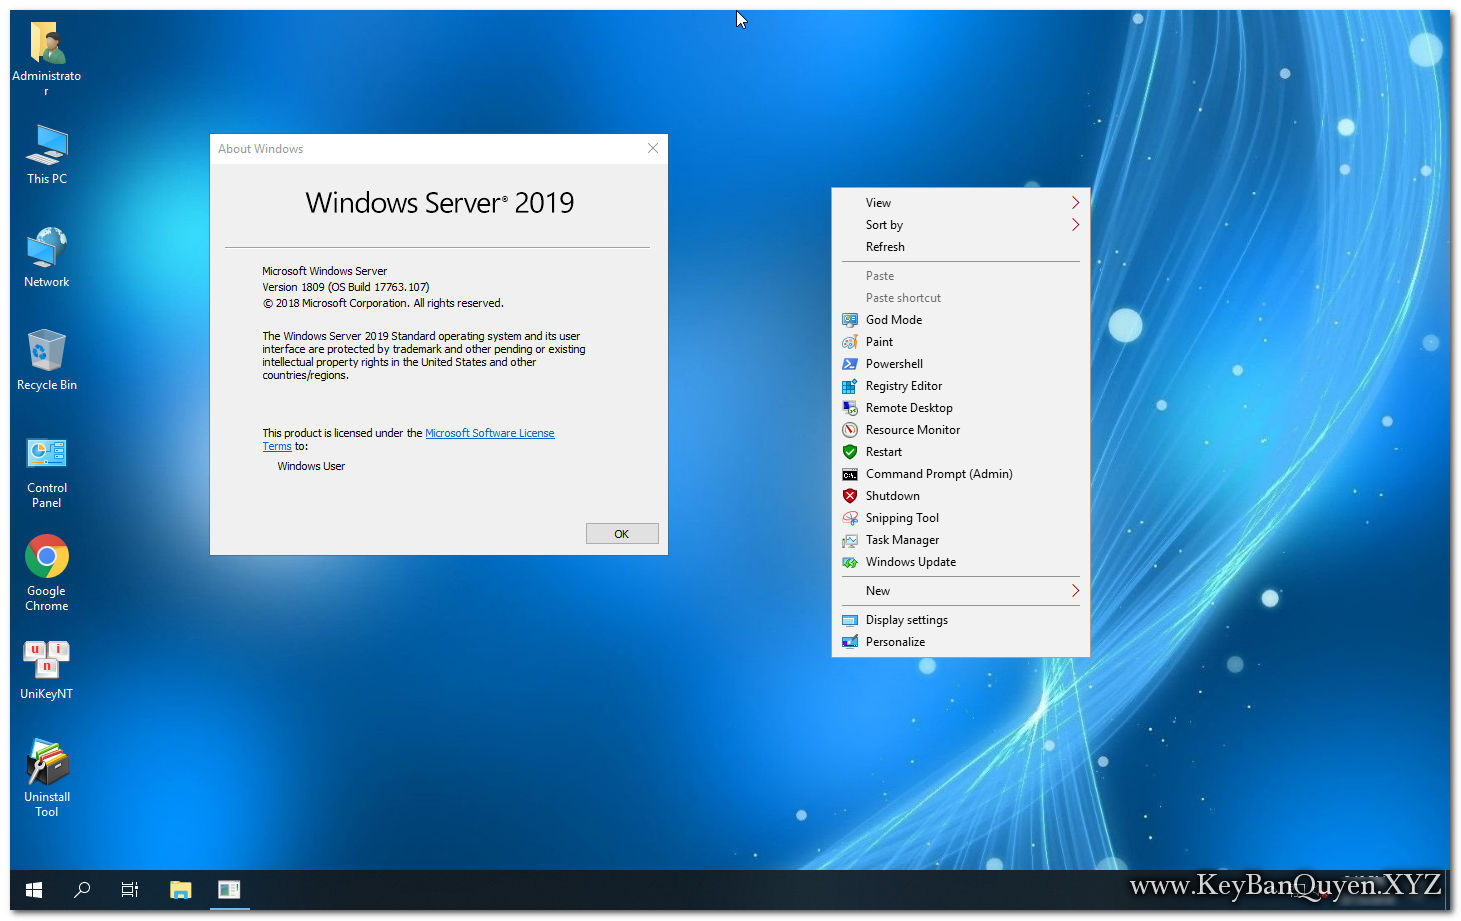Click the 'Version 1809 (OS Build 17763.107)' text

point(346,287)
